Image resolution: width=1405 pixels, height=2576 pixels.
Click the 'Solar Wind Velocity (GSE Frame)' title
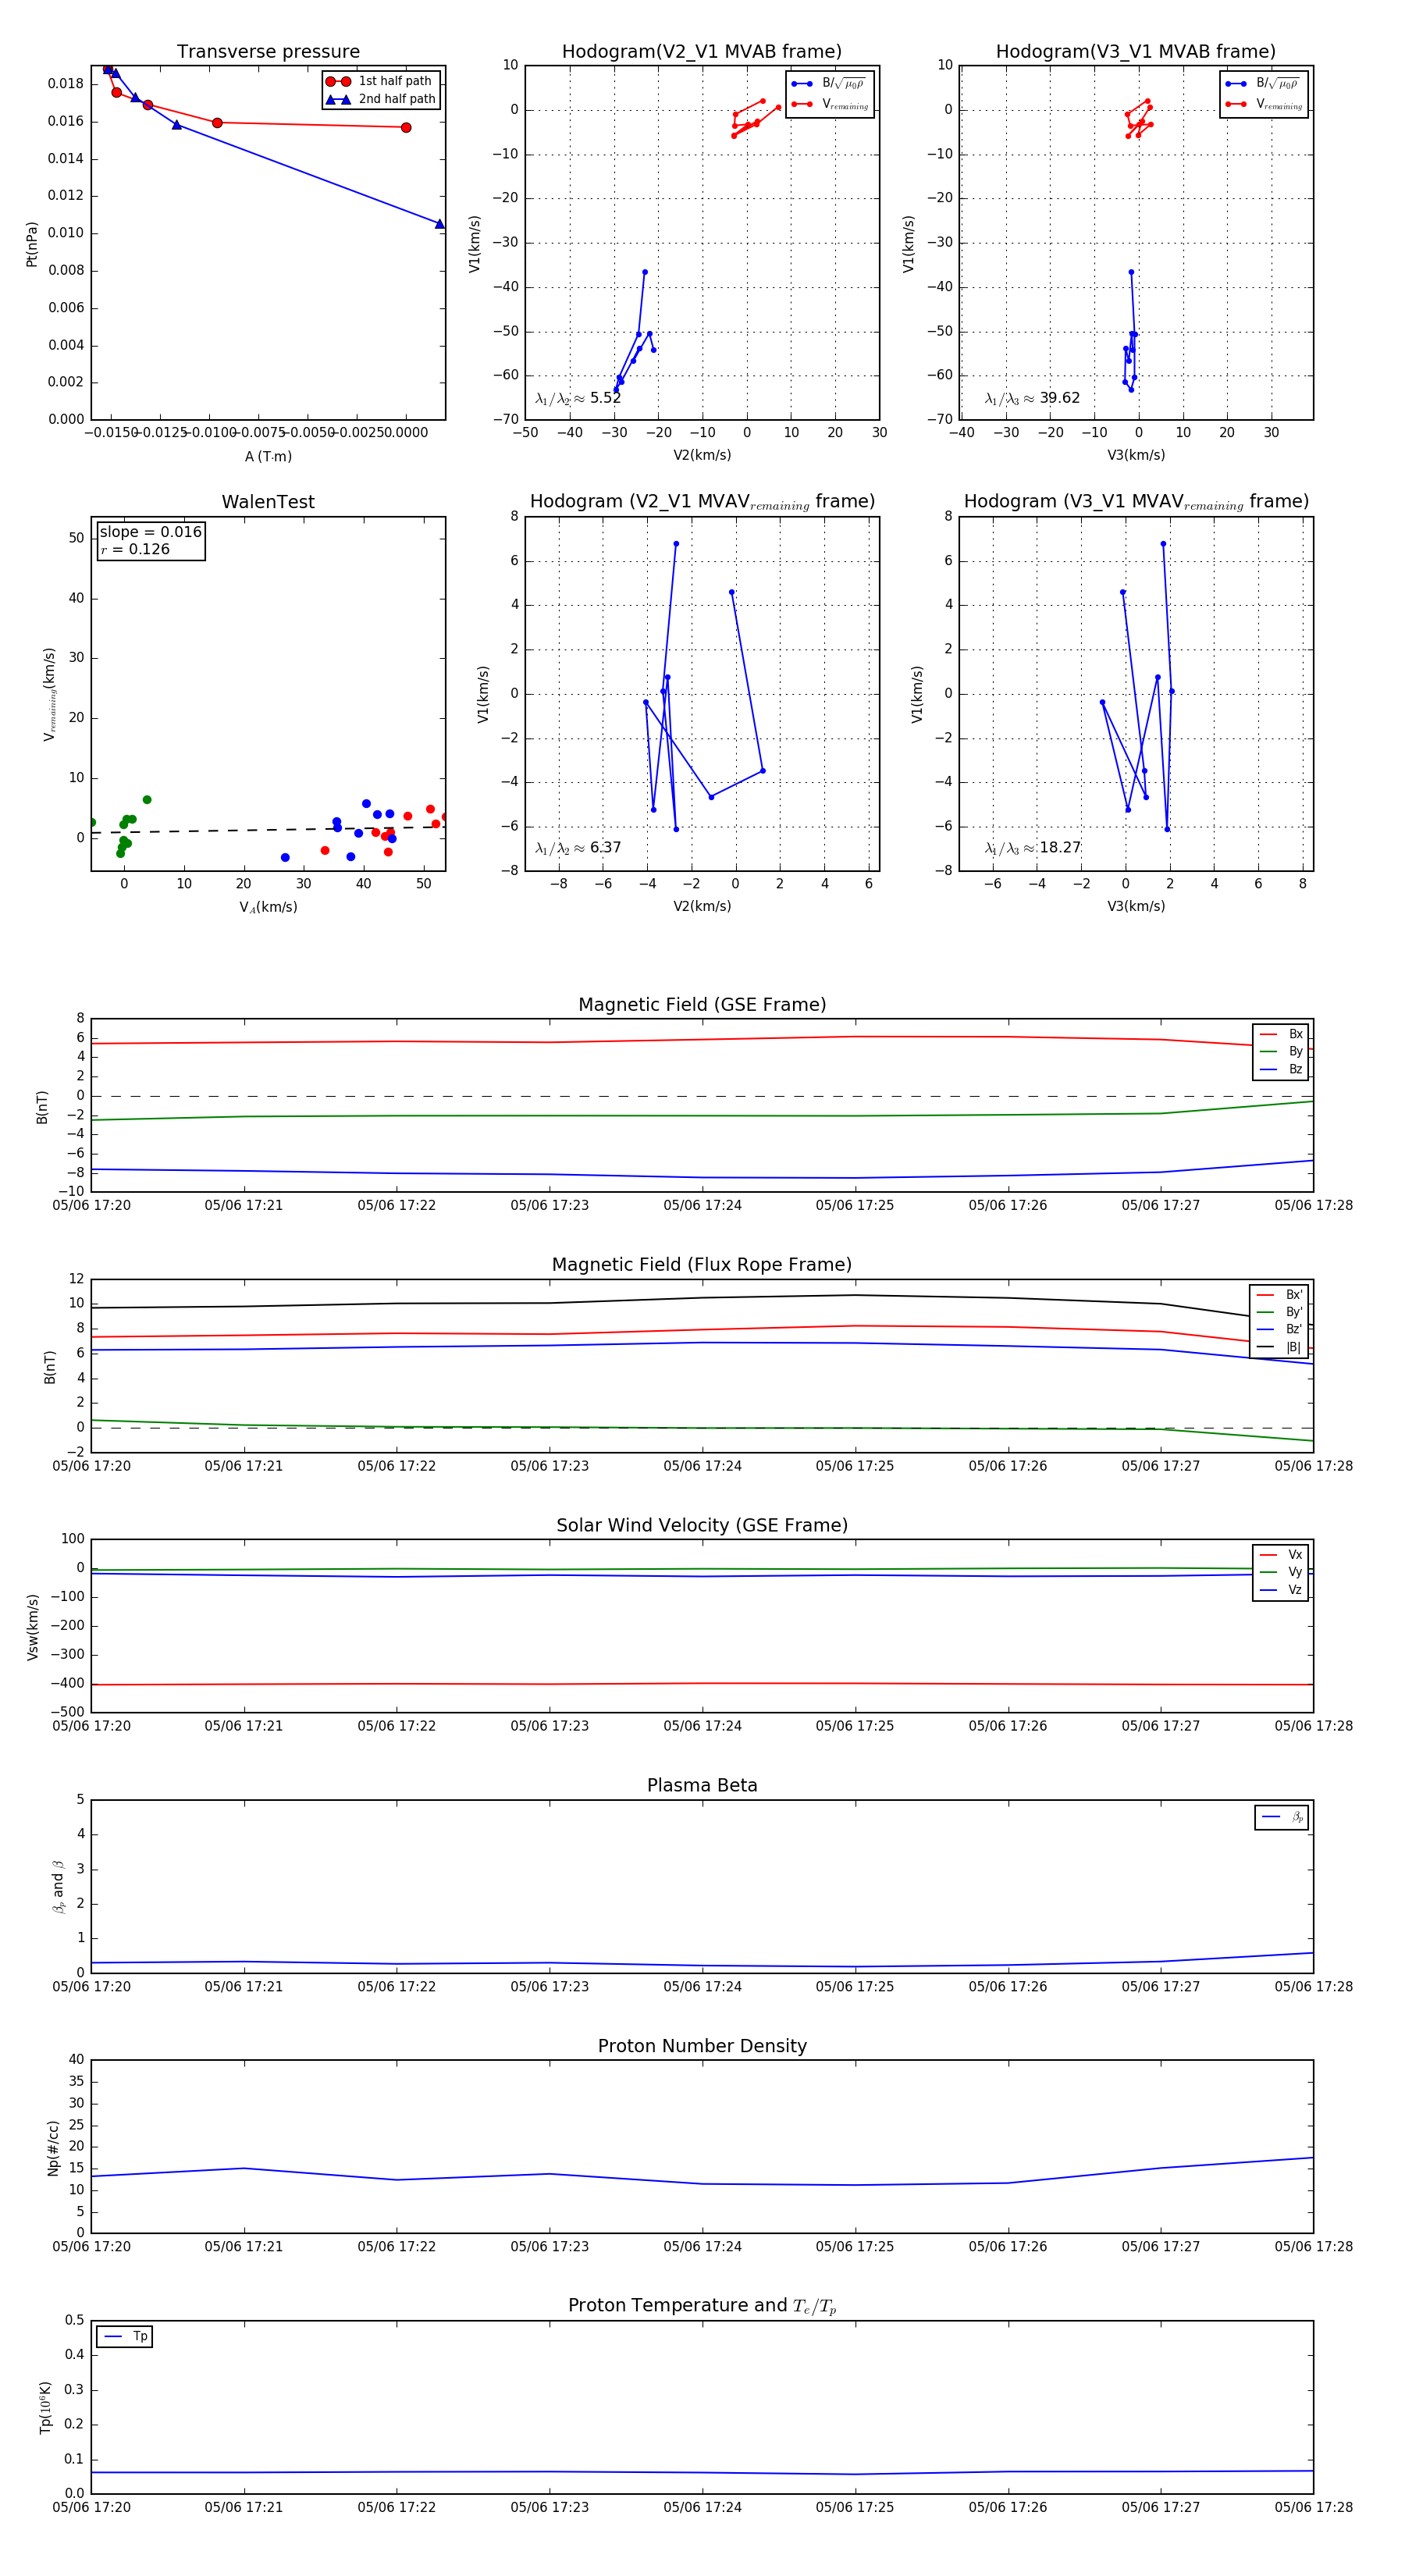702,1525
